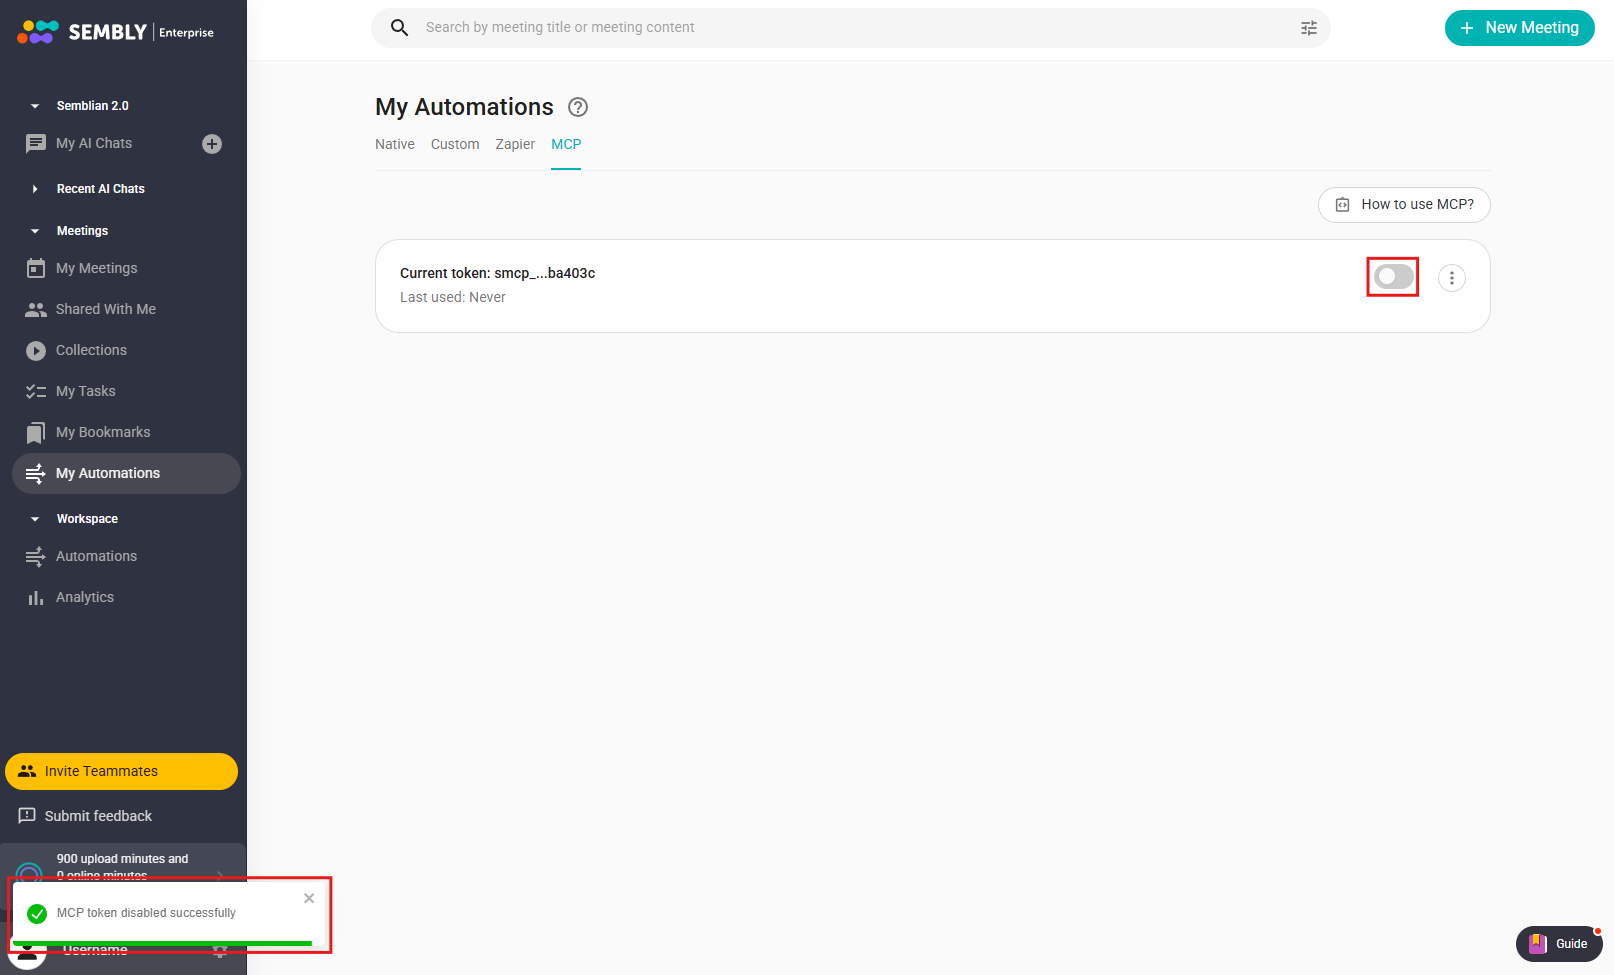
Task: Click the Invite Teammates button
Action: click(x=121, y=771)
